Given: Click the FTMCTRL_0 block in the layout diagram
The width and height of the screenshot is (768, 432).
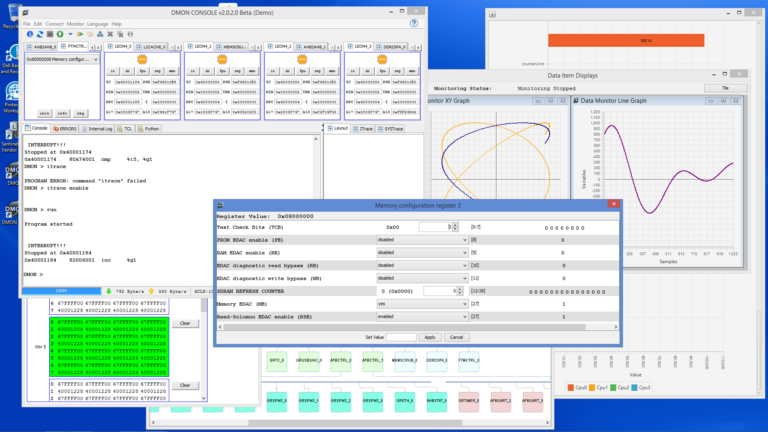Looking at the screenshot, I should (x=469, y=361).
